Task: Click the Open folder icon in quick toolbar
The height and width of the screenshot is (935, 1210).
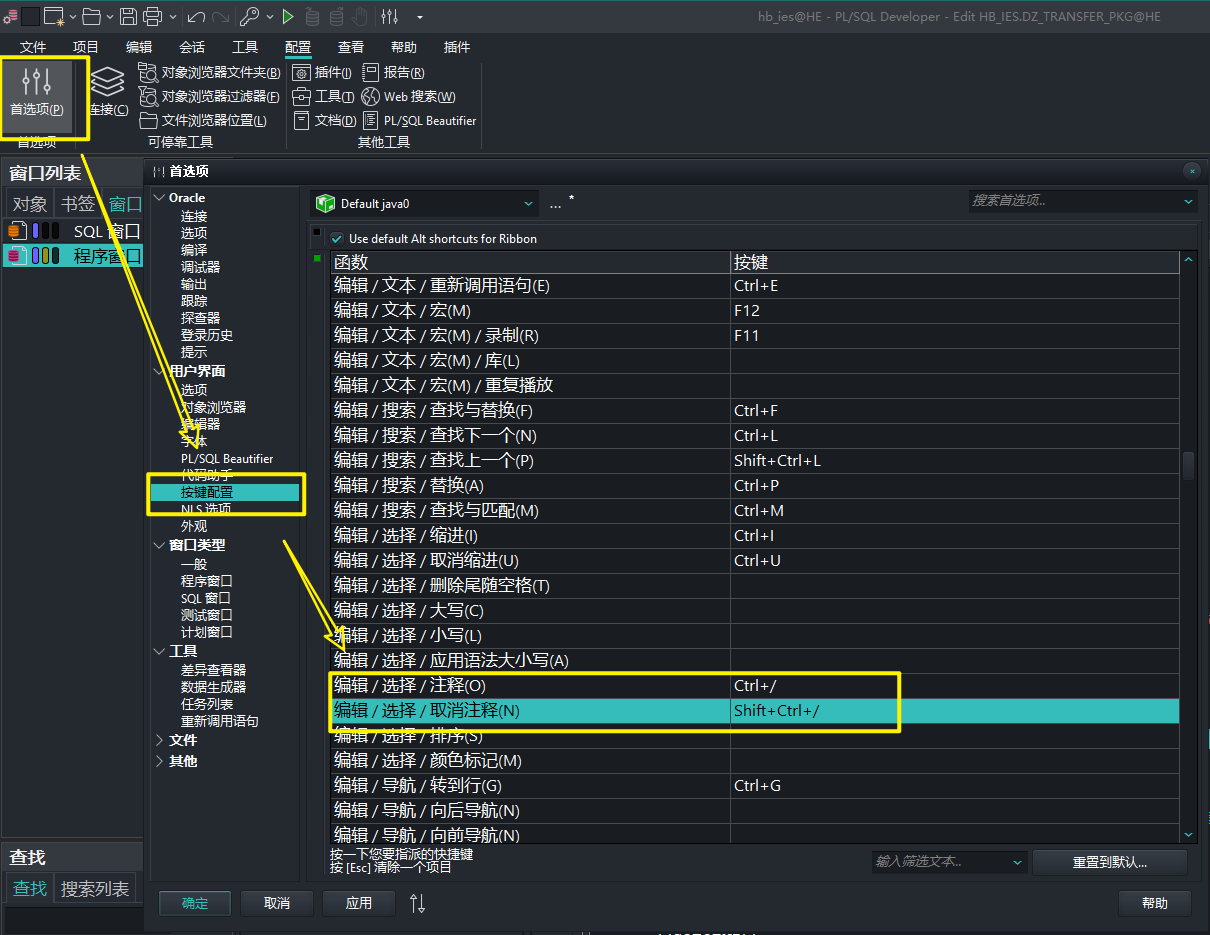Action: click(91, 16)
